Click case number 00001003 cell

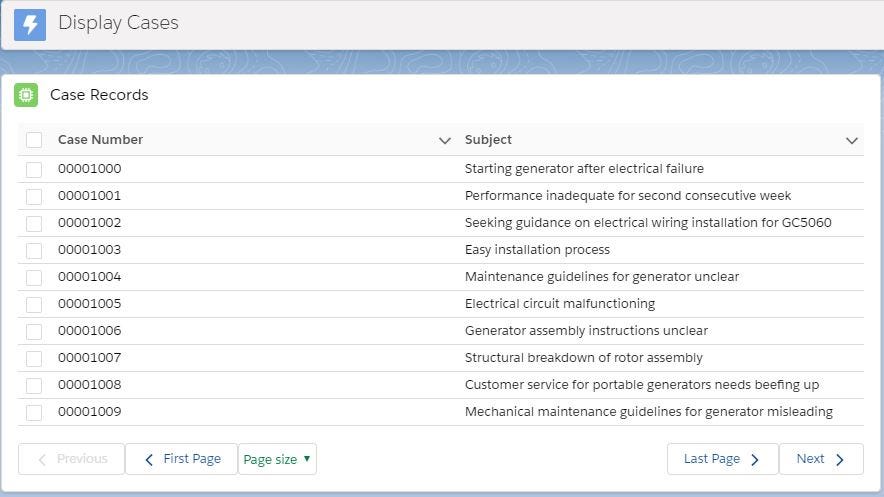(x=90, y=250)
